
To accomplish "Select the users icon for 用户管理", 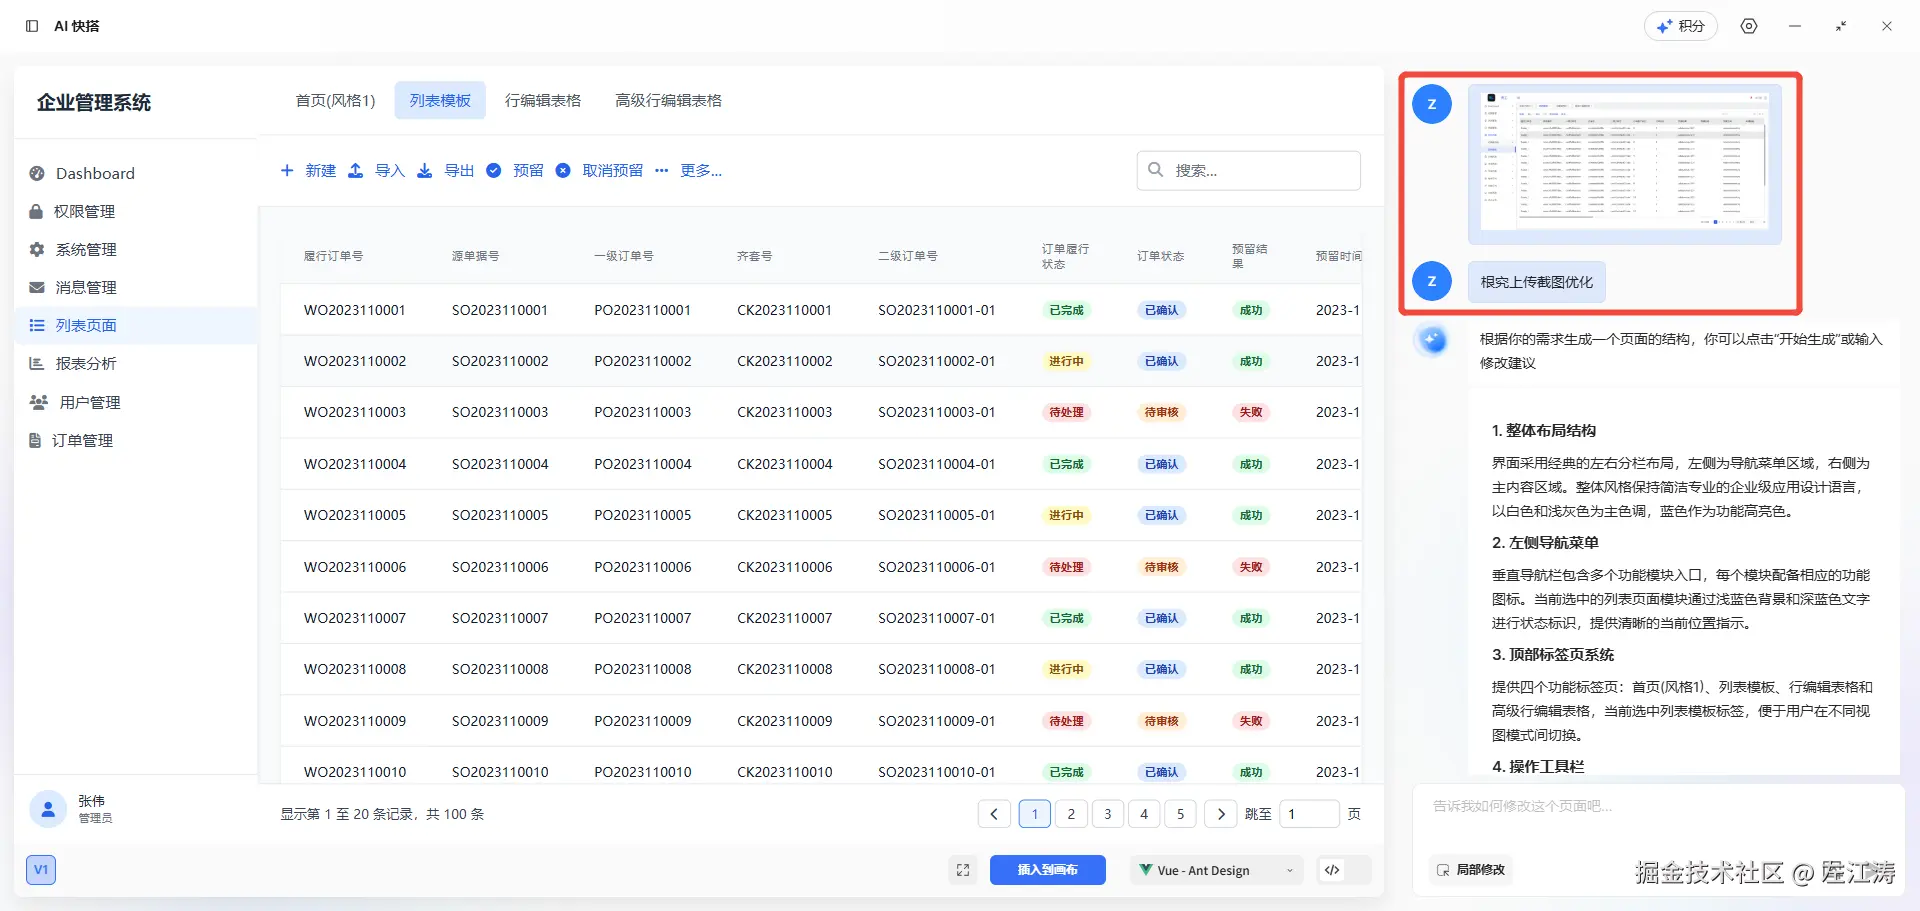I will [39, 402].
